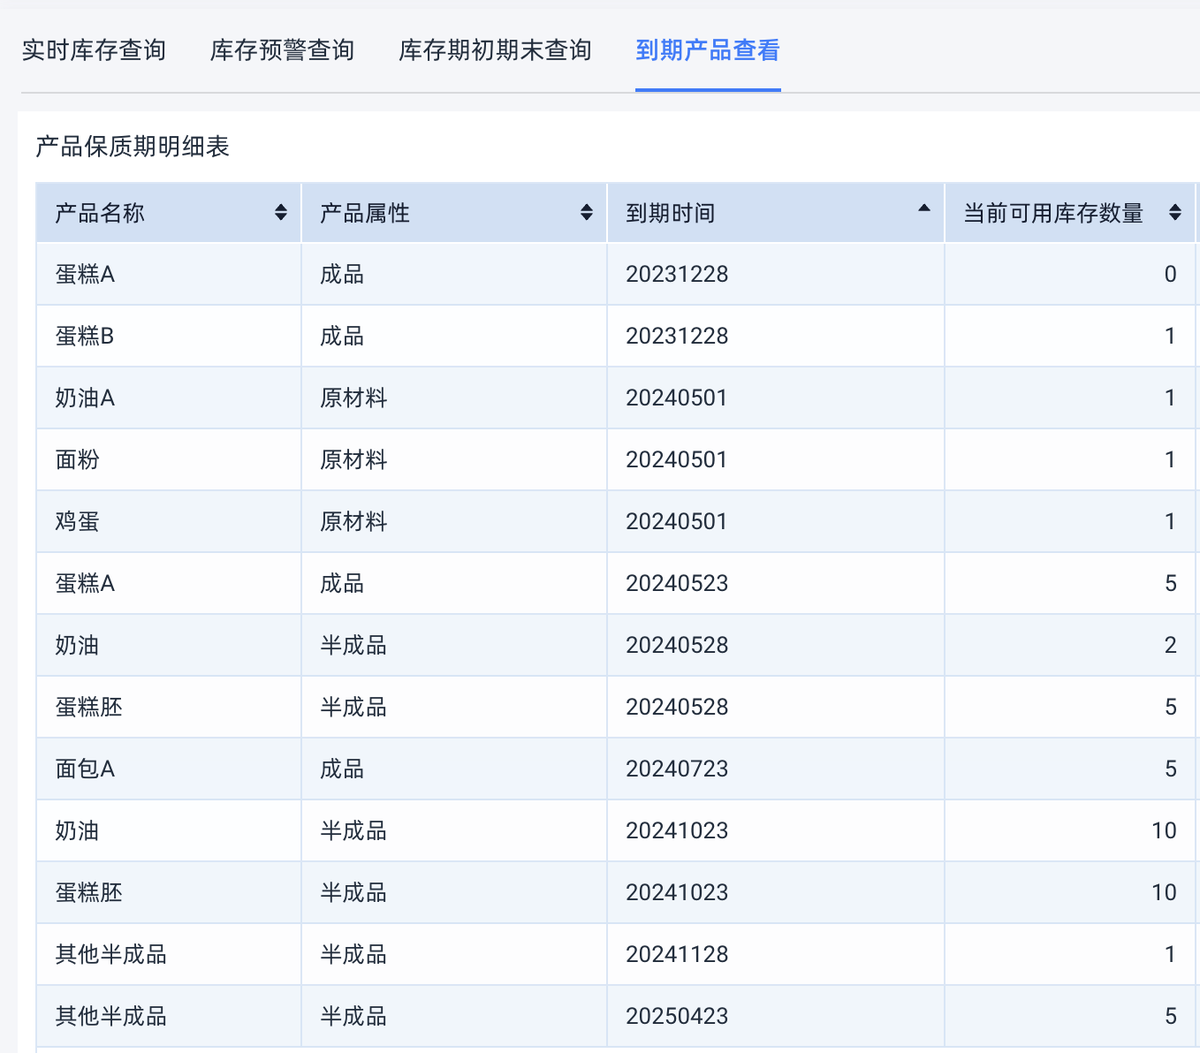Screen dimensions: 1200x1053
Task: Select 面包A row in the table
Action: [x=85, y=769]
